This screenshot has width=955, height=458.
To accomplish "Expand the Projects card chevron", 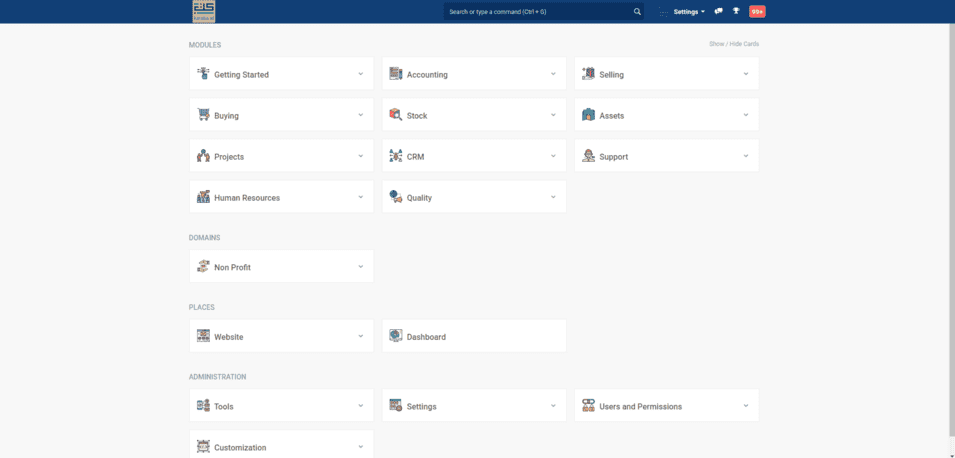I will (x=361, y=156).
